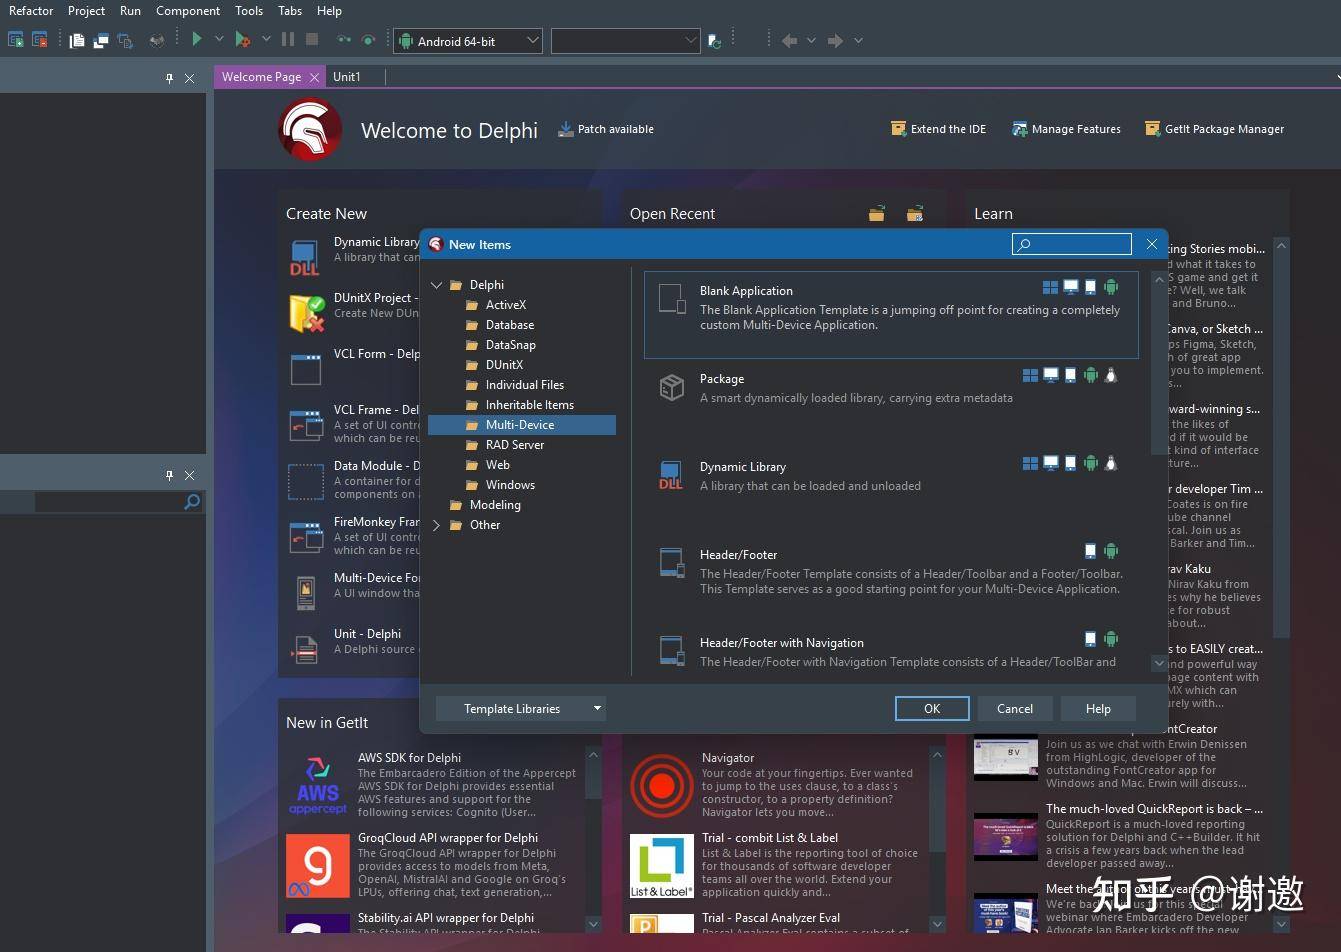Screen dimensions: 1341x952
Task: Click Cancel in New Items dialog
Action: [1015, 708]
